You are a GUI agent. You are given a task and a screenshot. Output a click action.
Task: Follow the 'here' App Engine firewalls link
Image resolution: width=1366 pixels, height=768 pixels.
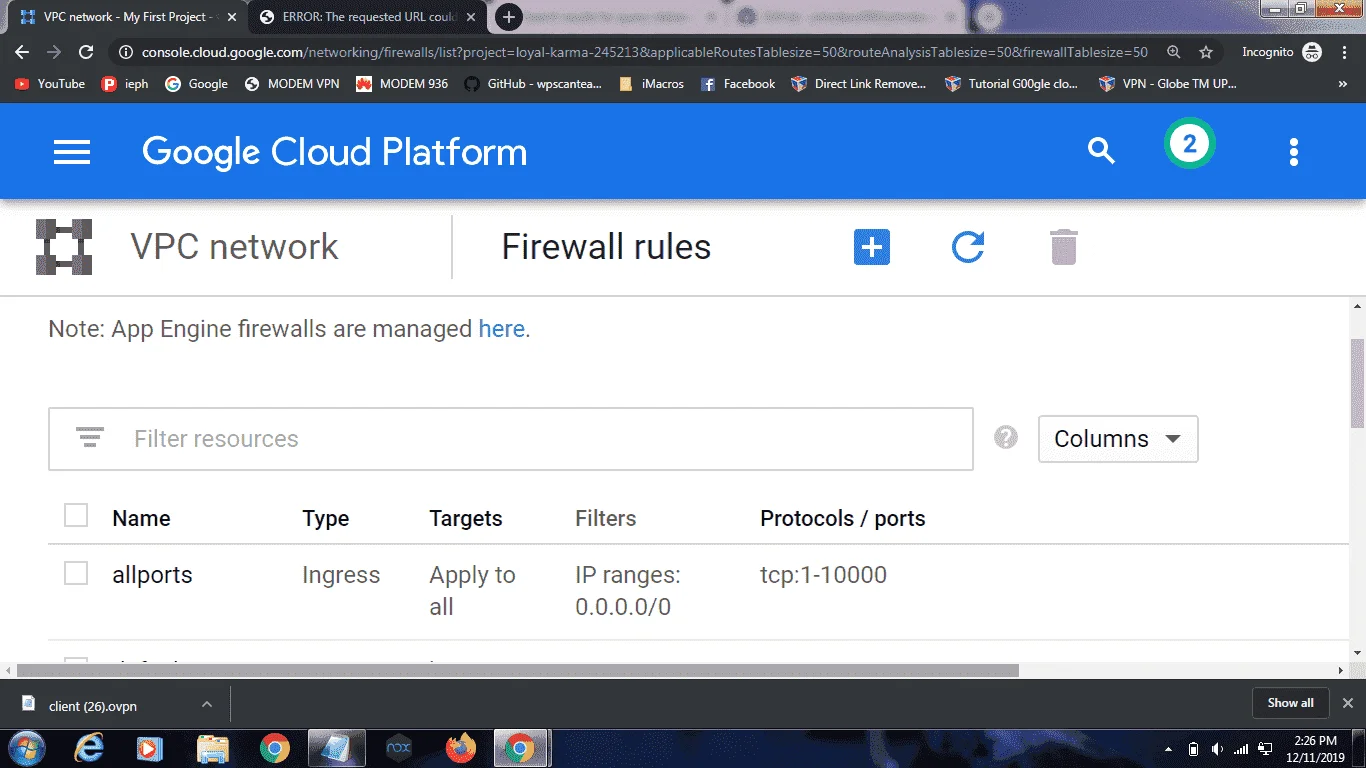pyautogui.click(x=501, y=329)
